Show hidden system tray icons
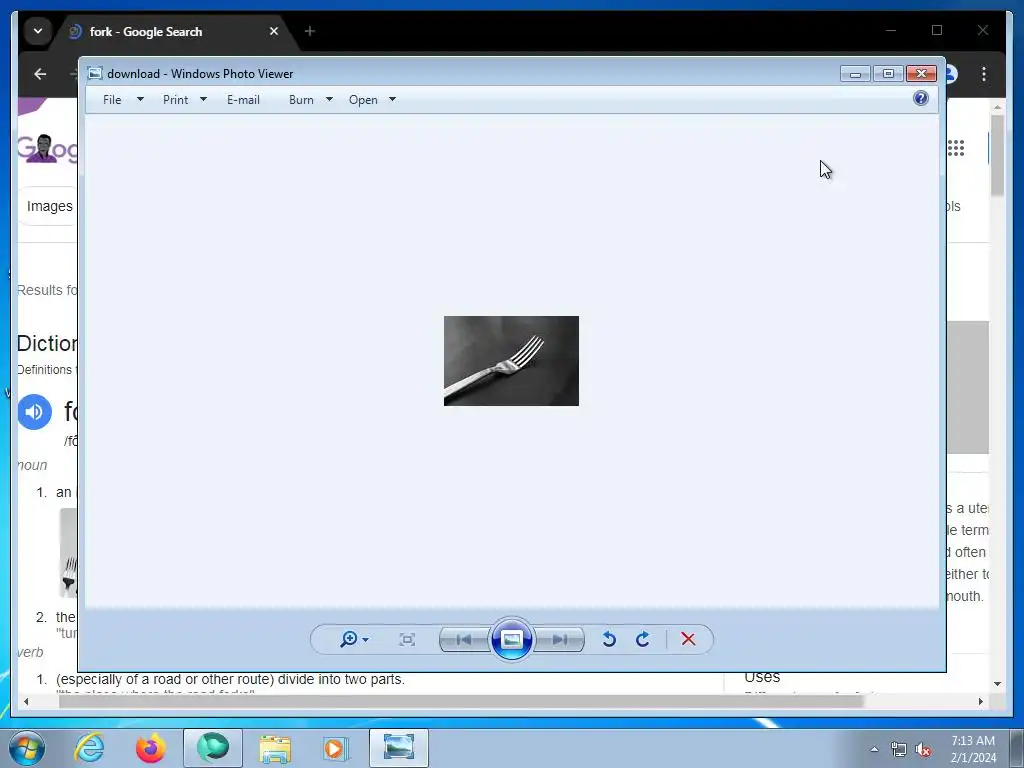 [874, 749]
